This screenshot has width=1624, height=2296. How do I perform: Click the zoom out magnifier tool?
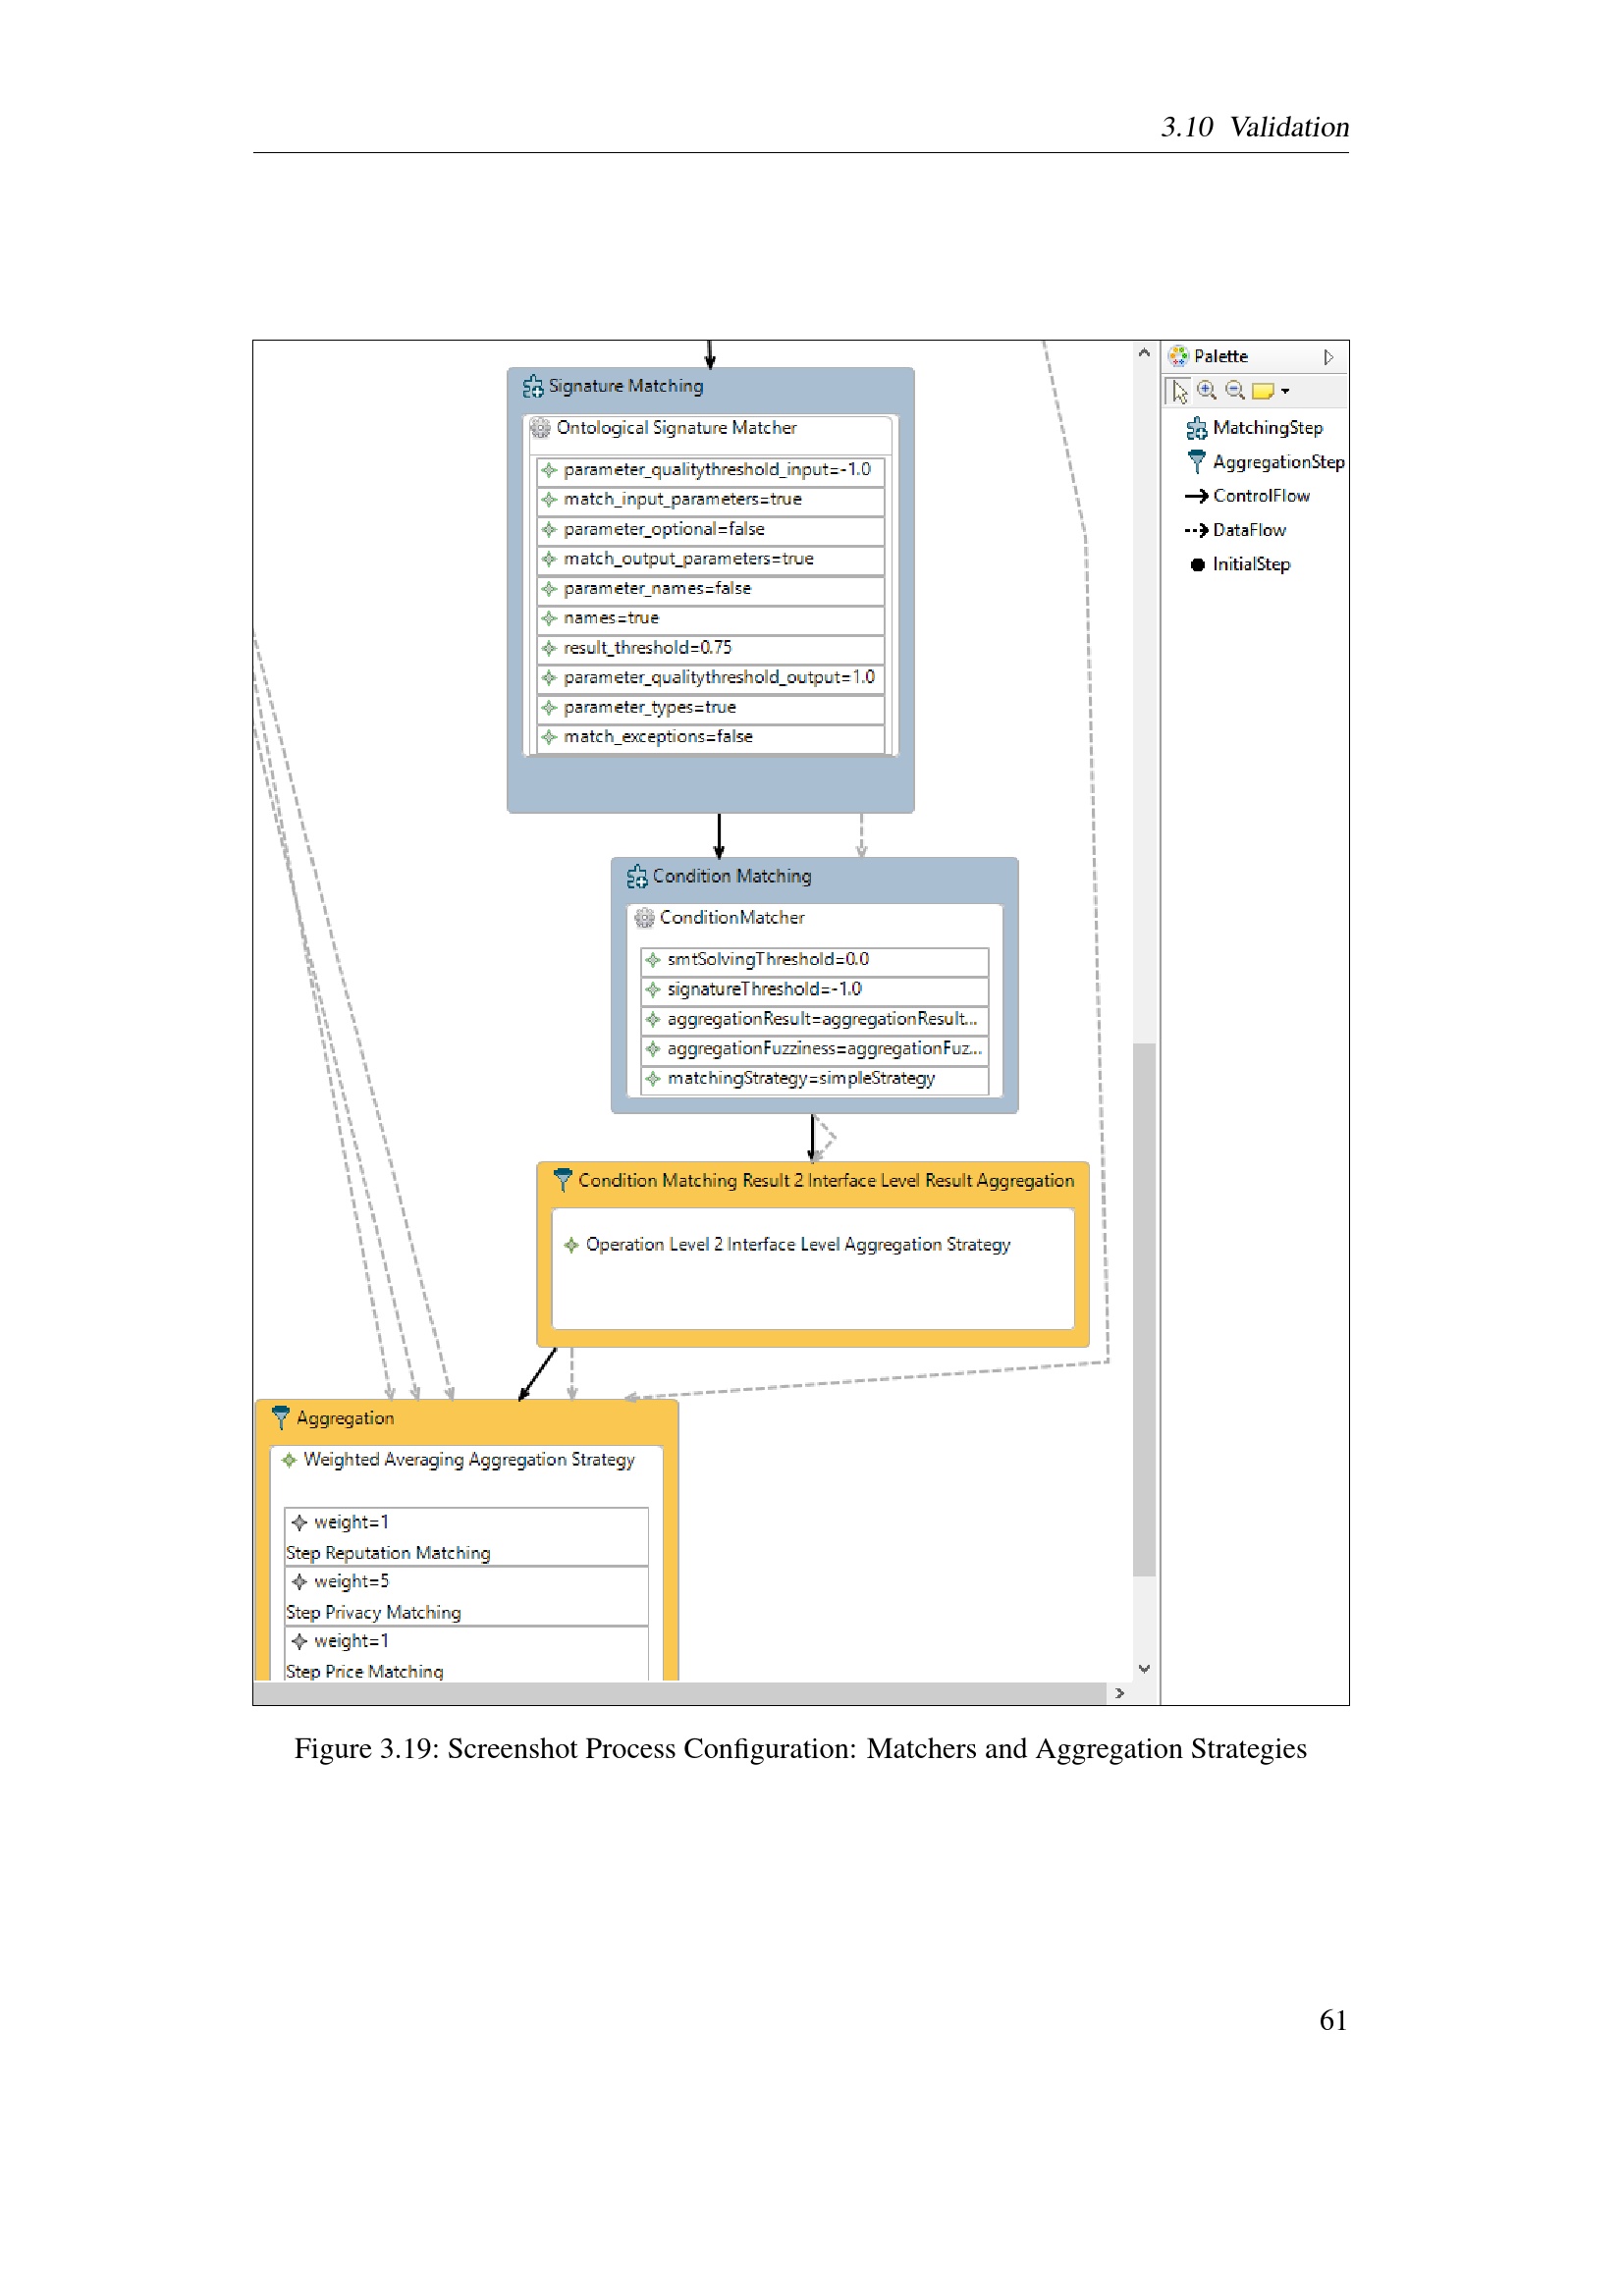pos(1235,391)
